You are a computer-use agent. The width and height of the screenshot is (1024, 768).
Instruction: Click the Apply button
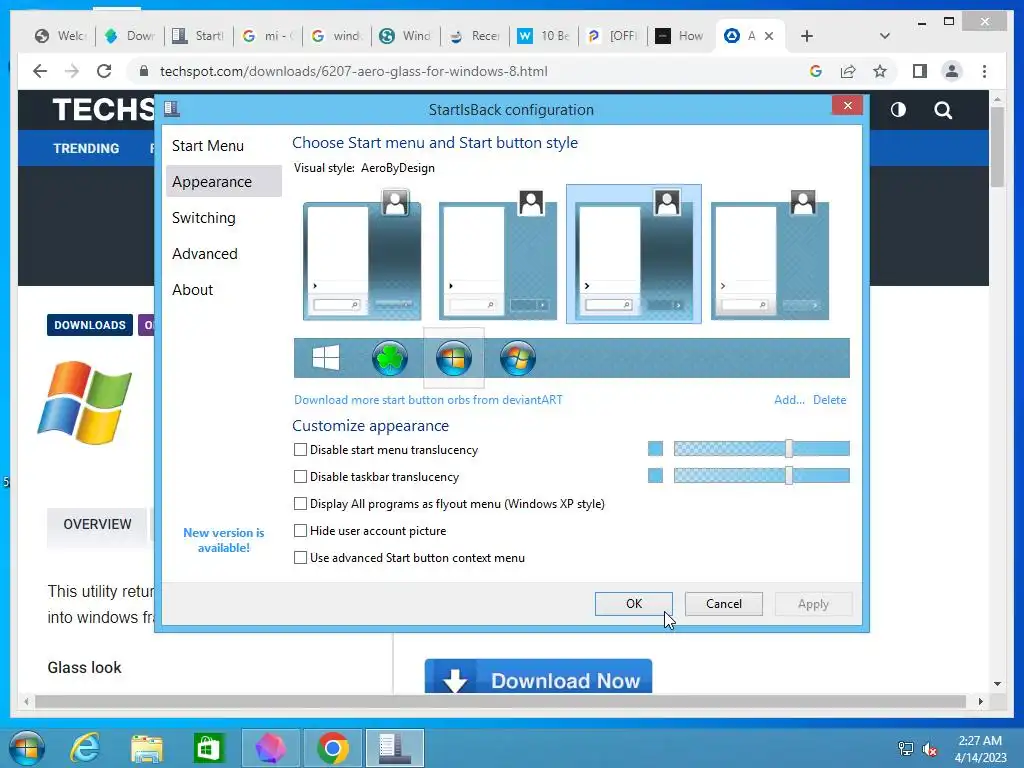pos(813,603)
